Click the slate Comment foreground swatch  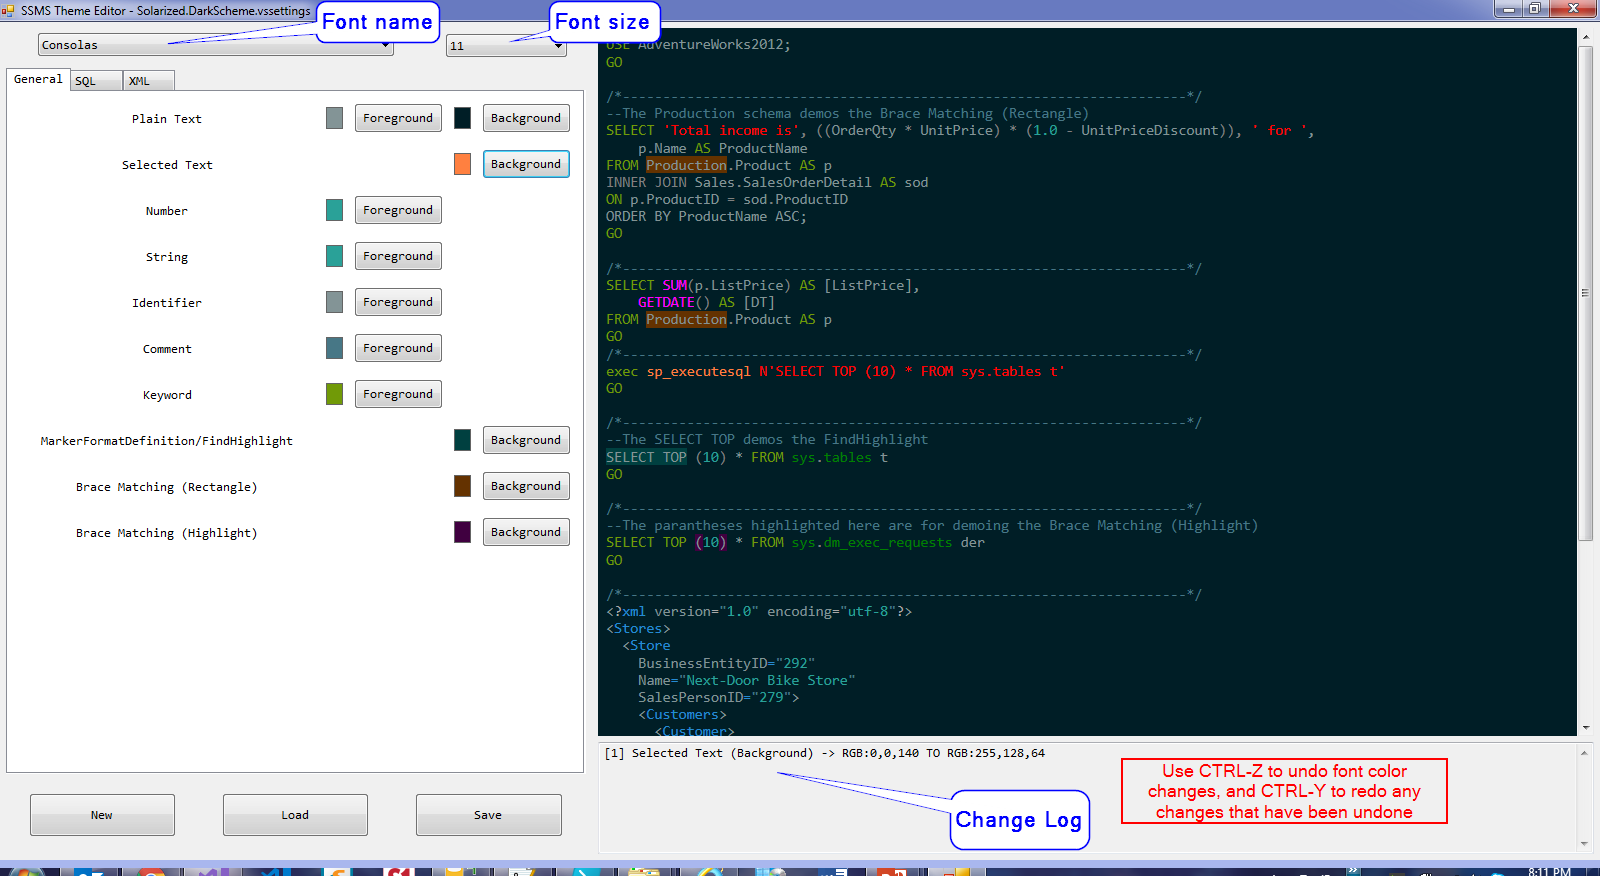tap(334, 348)
